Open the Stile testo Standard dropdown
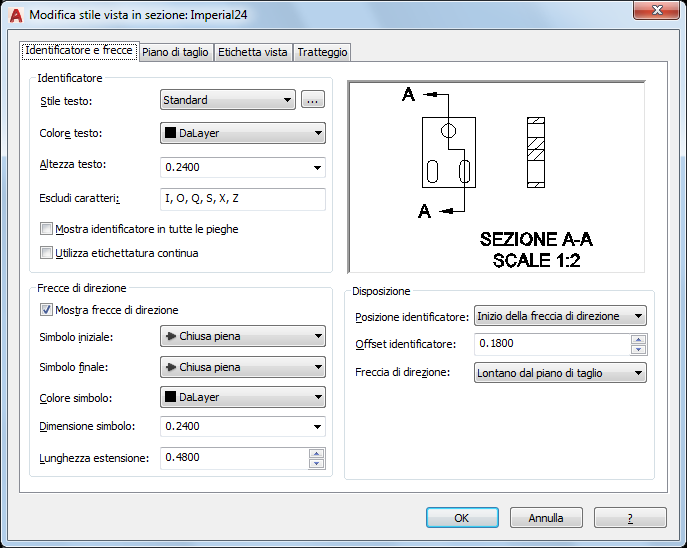This screenshot has height=548, width=687. pos(228,100)
